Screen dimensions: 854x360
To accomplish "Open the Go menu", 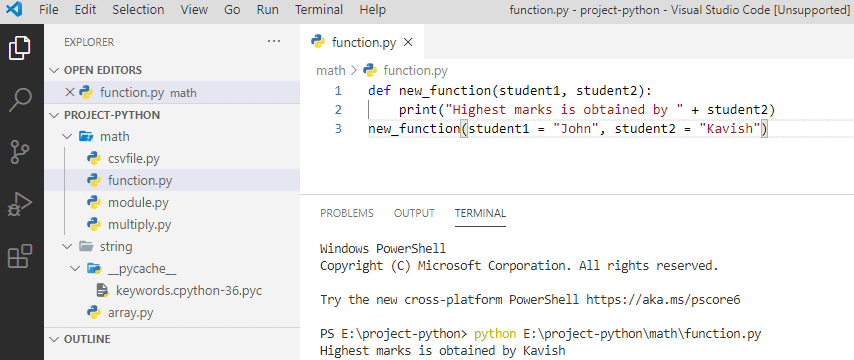I will (x=232, y=10).
